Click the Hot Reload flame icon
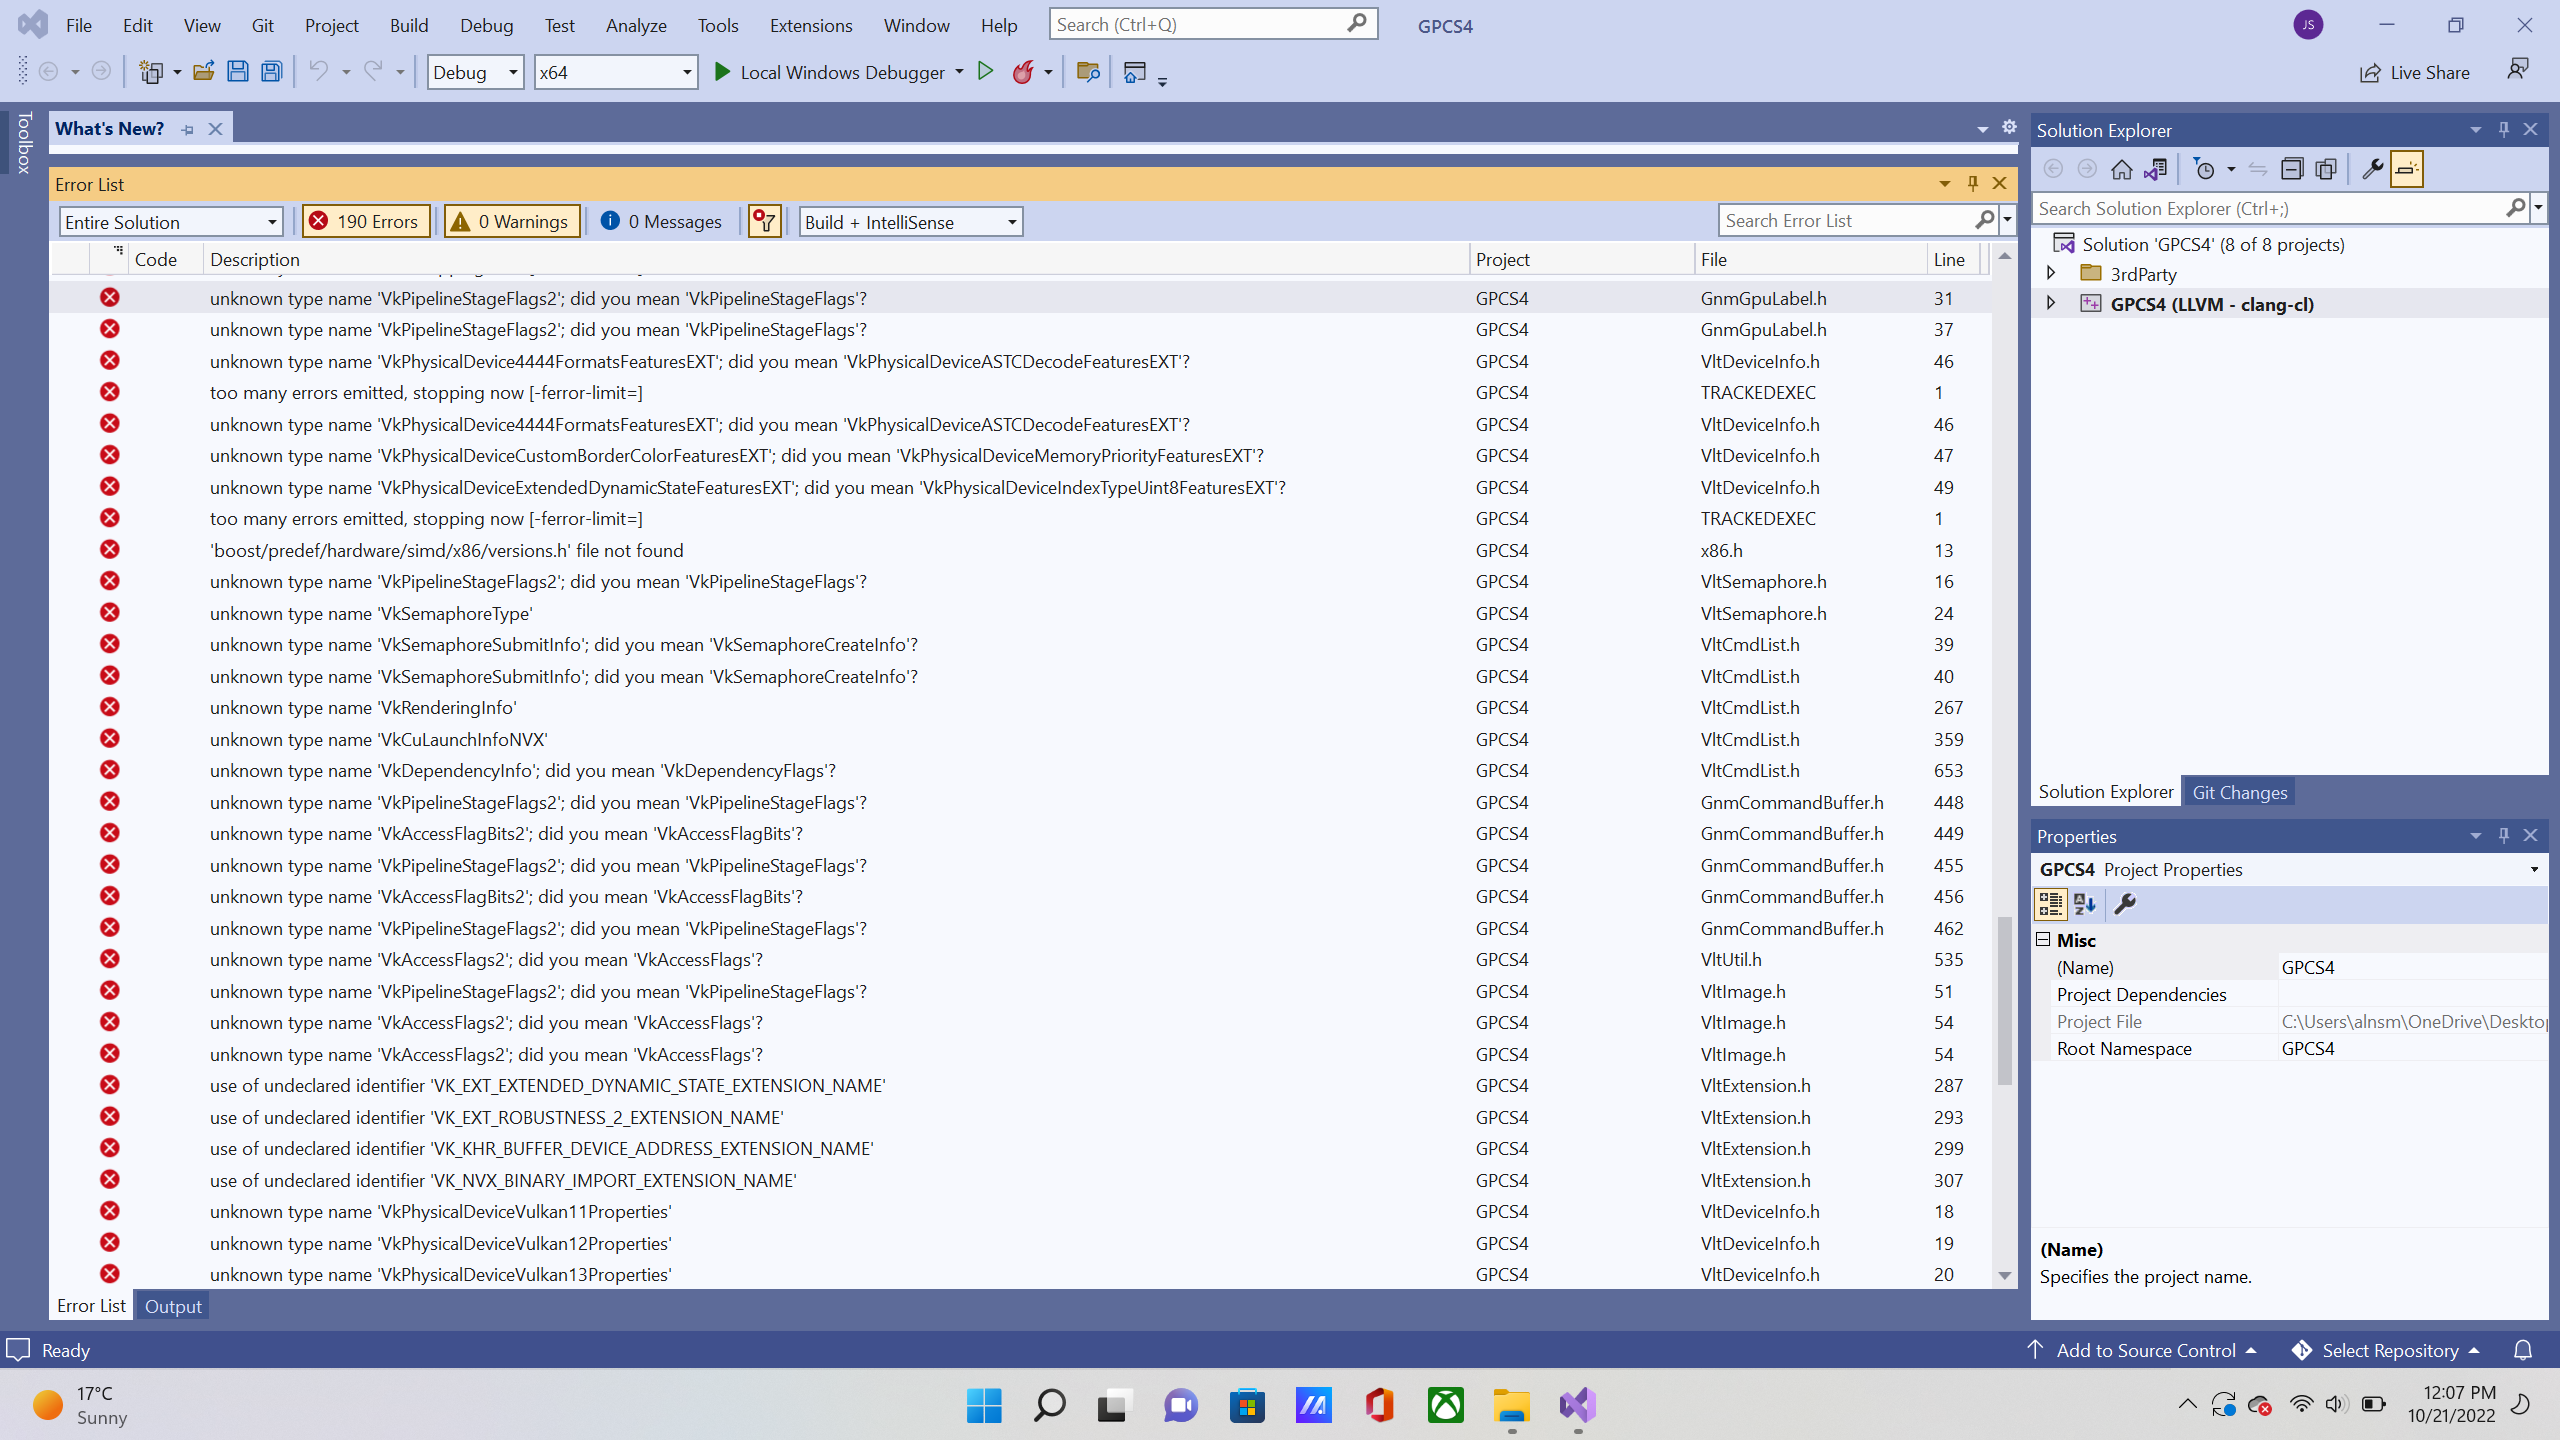 [1022, 72]
